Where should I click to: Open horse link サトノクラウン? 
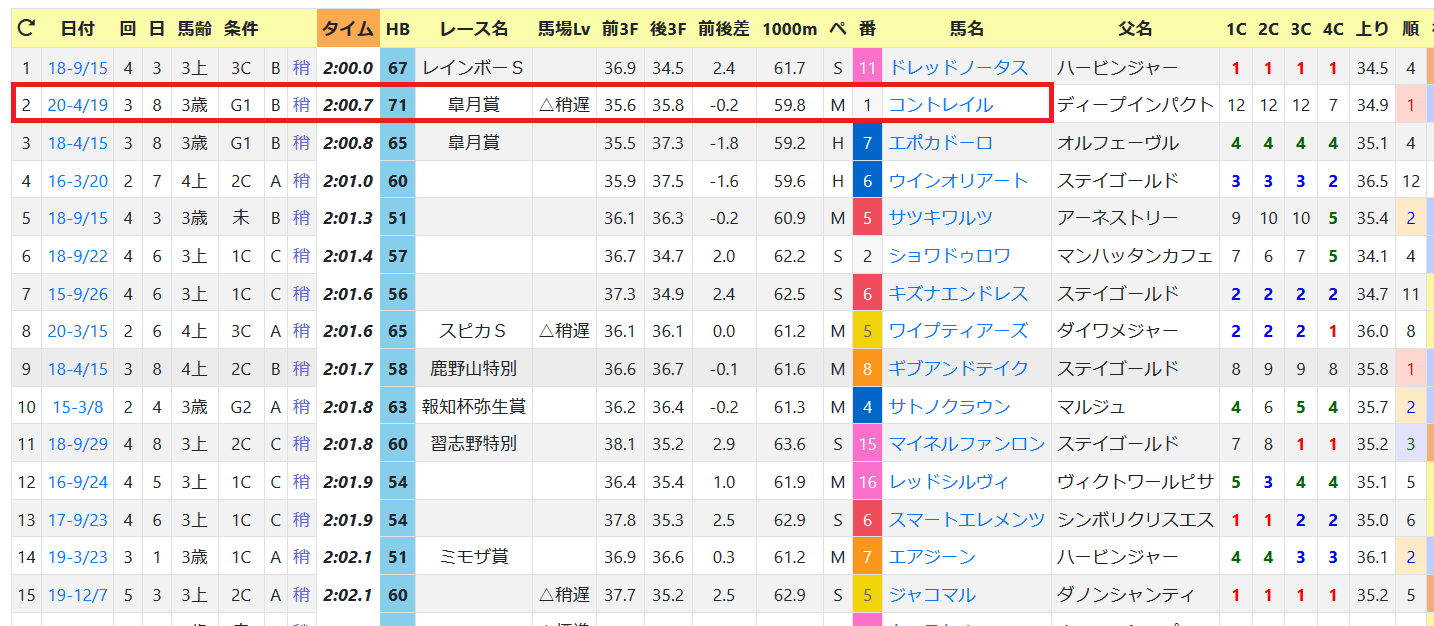click(x=950, y=407)
